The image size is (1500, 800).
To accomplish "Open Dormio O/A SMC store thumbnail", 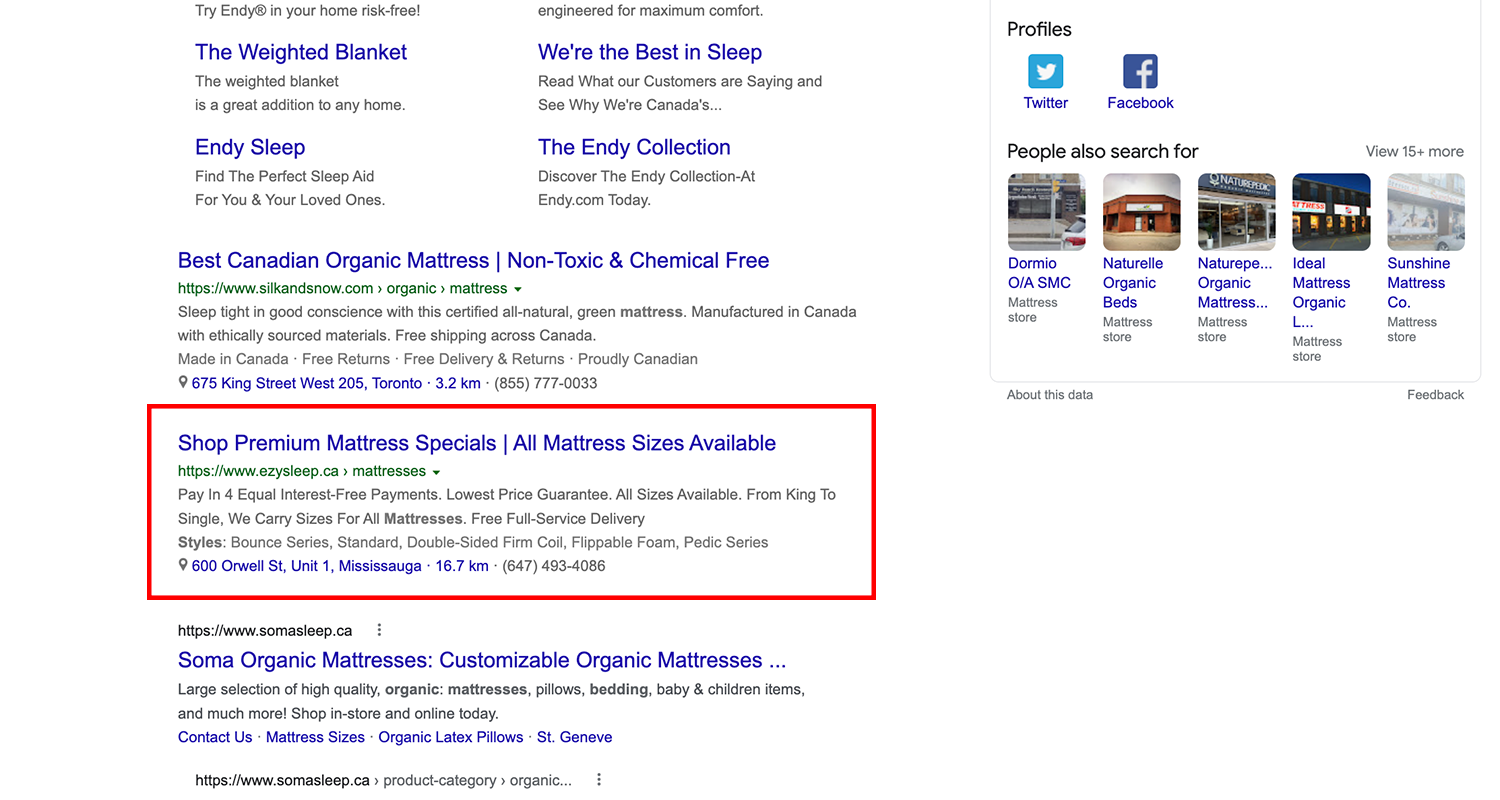I will [x=1046, y=211].
